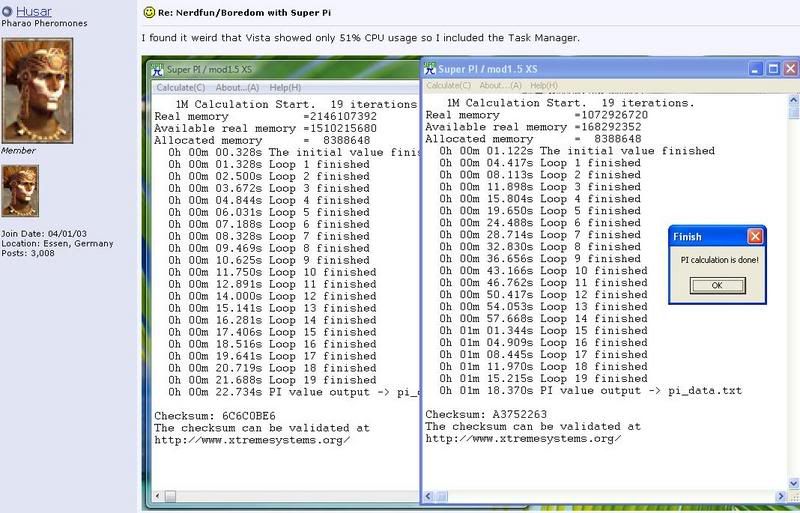Click the xtremesystems.org URL in right window
The image size is (800, 513).
[523, 438]
